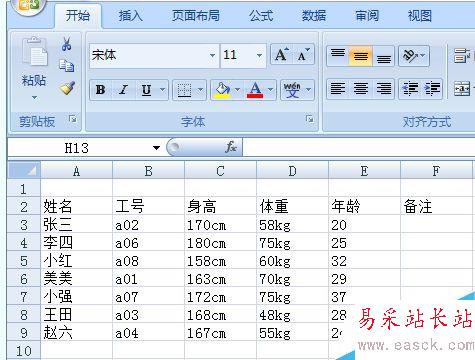Increase font size with large A
Viewport: 475px width, 360px height.
tap(281, 55)
